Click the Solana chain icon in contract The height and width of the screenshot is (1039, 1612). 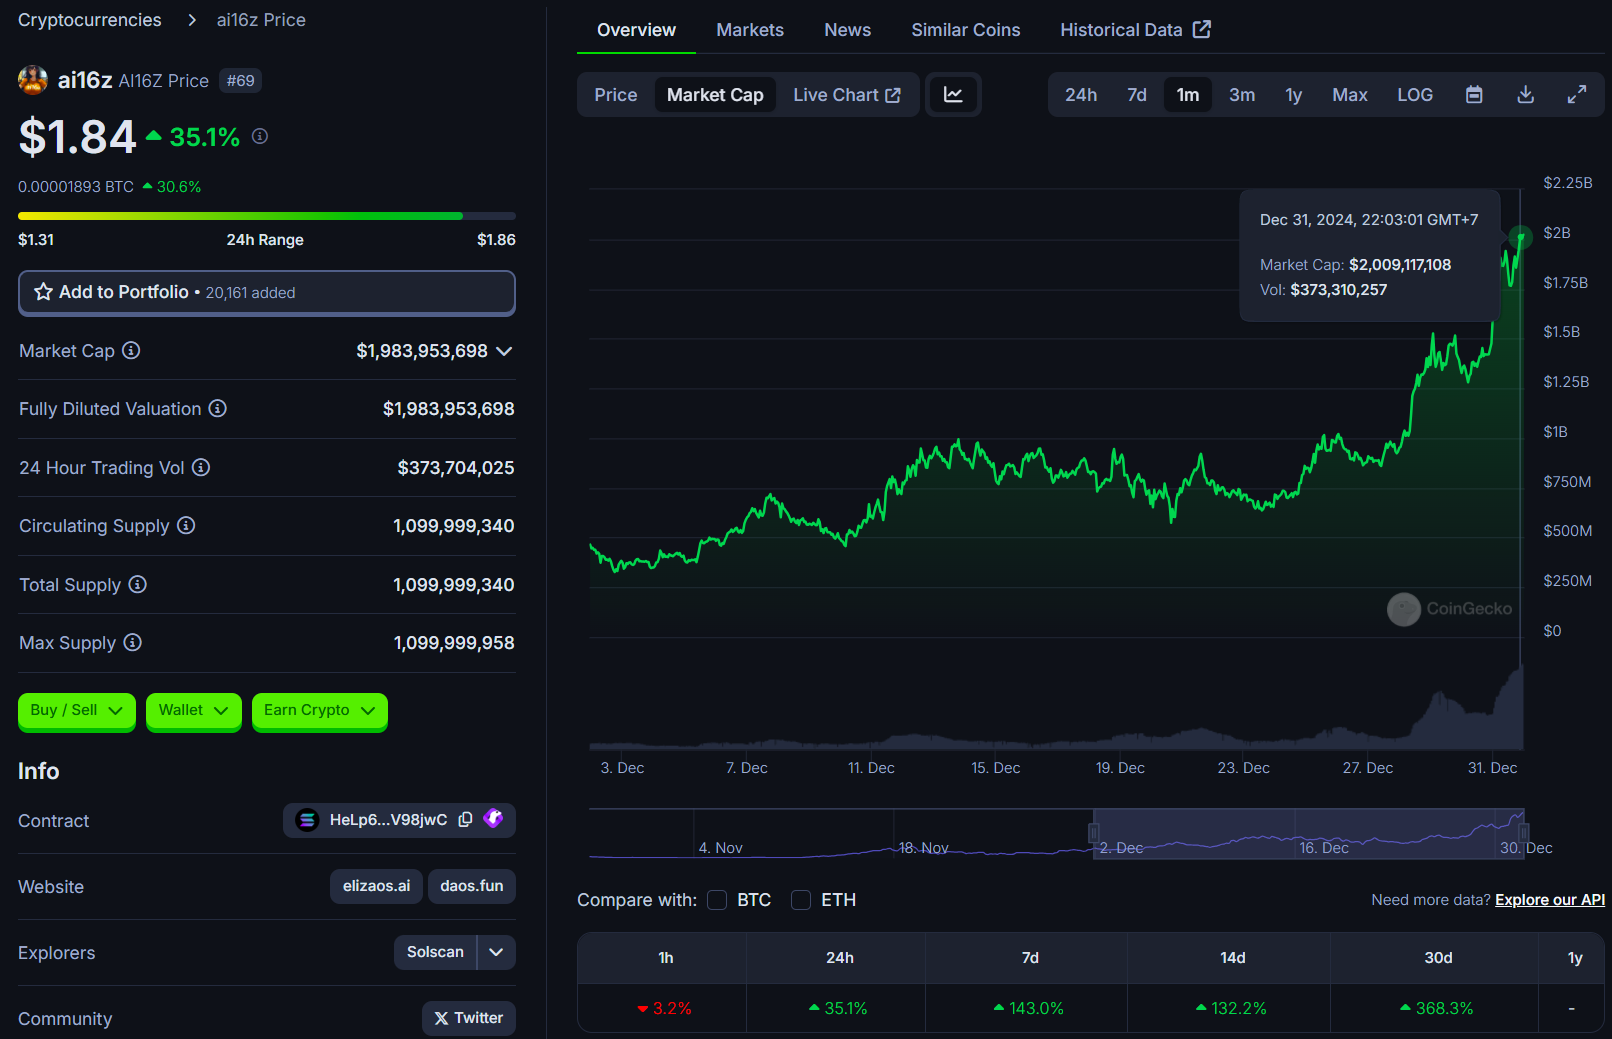307,820
